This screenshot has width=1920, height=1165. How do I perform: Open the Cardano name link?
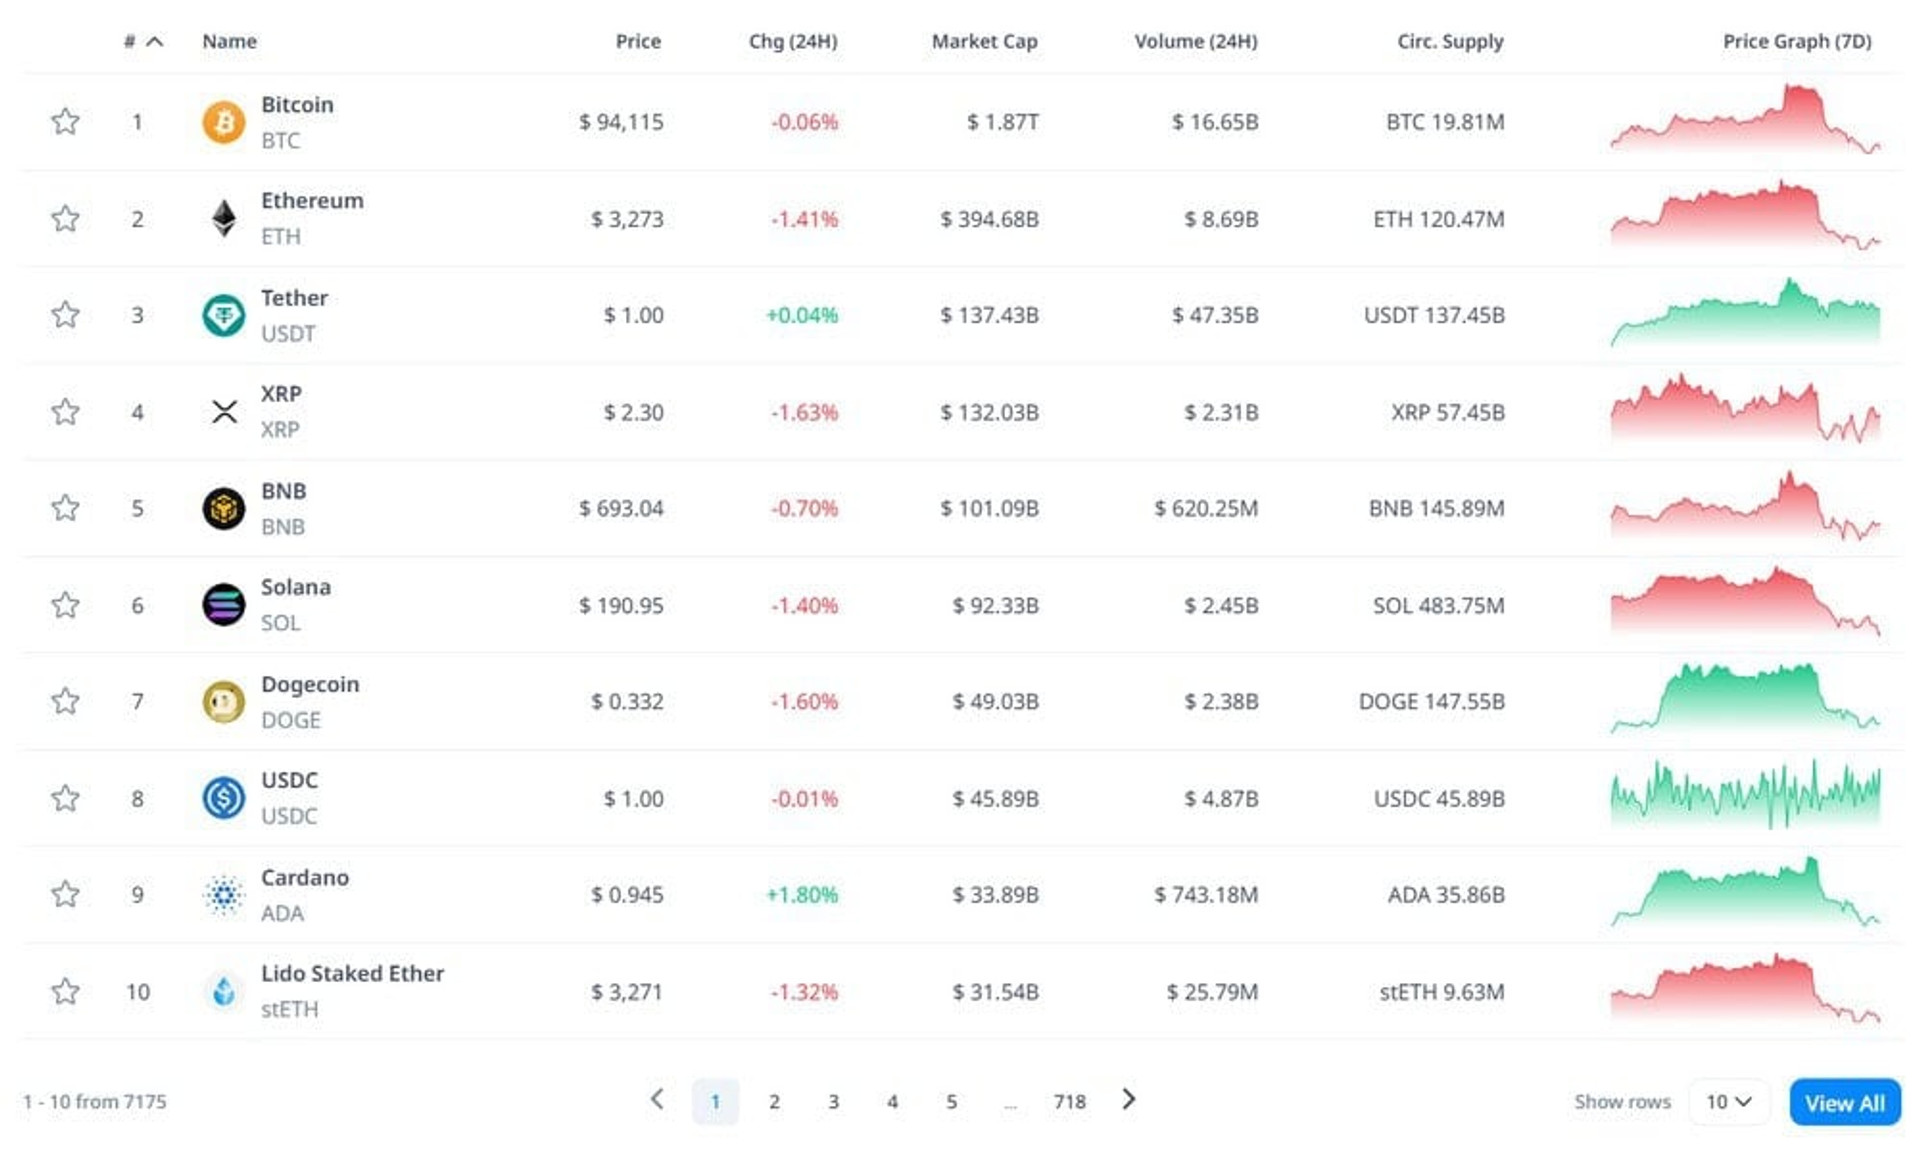pyautogui.click(x=305, y=877)
